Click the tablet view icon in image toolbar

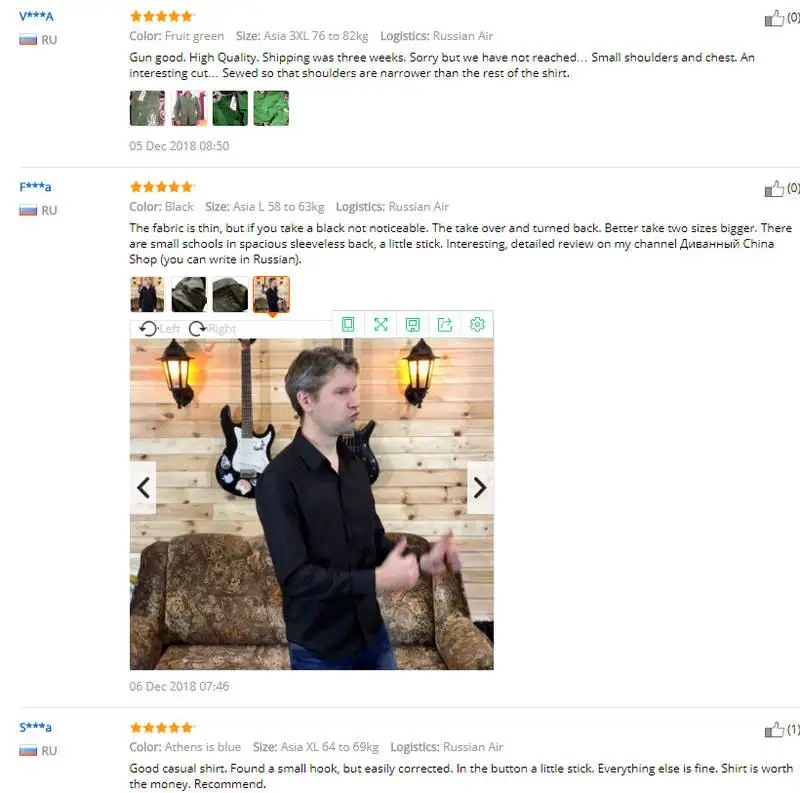pyautogui.click(x=348, y=325)
